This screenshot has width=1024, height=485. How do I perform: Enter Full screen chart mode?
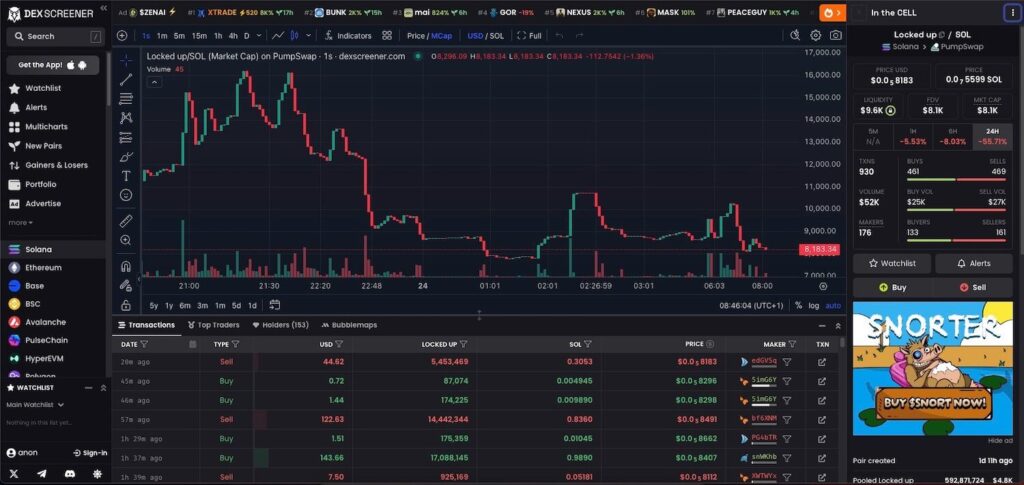529,36
